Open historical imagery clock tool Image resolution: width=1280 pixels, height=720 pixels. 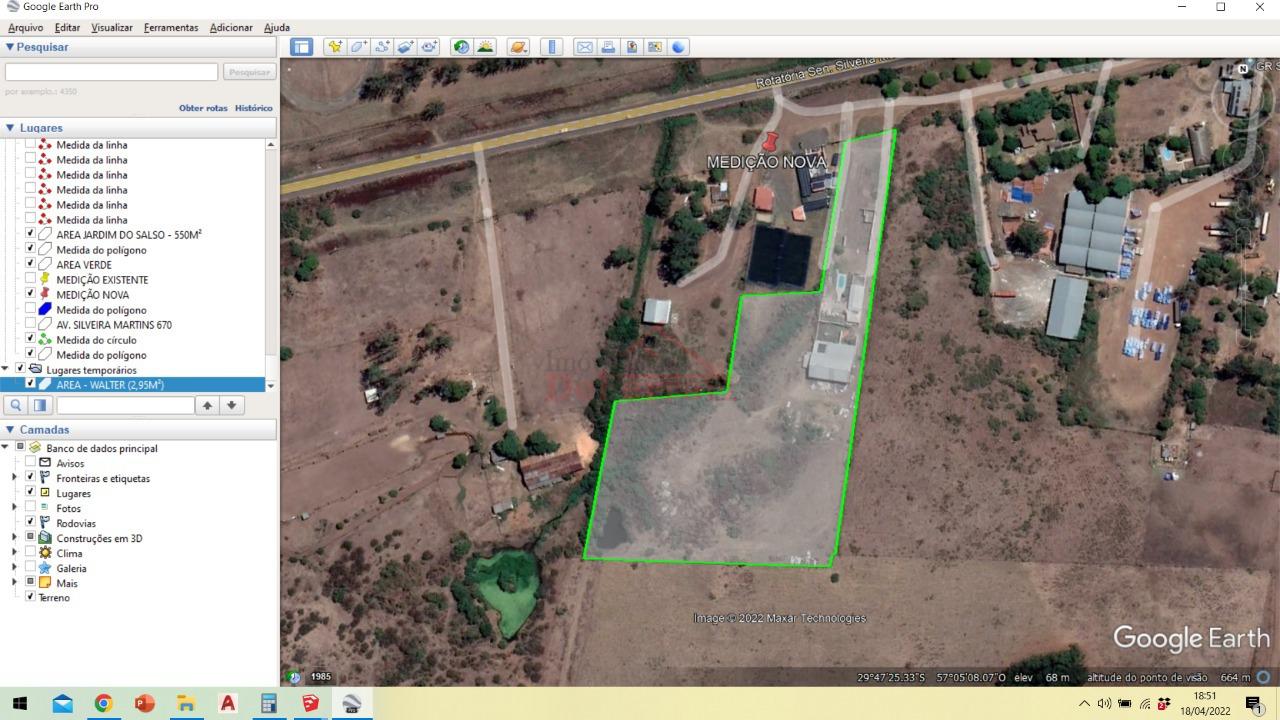(x=461, y=47)
